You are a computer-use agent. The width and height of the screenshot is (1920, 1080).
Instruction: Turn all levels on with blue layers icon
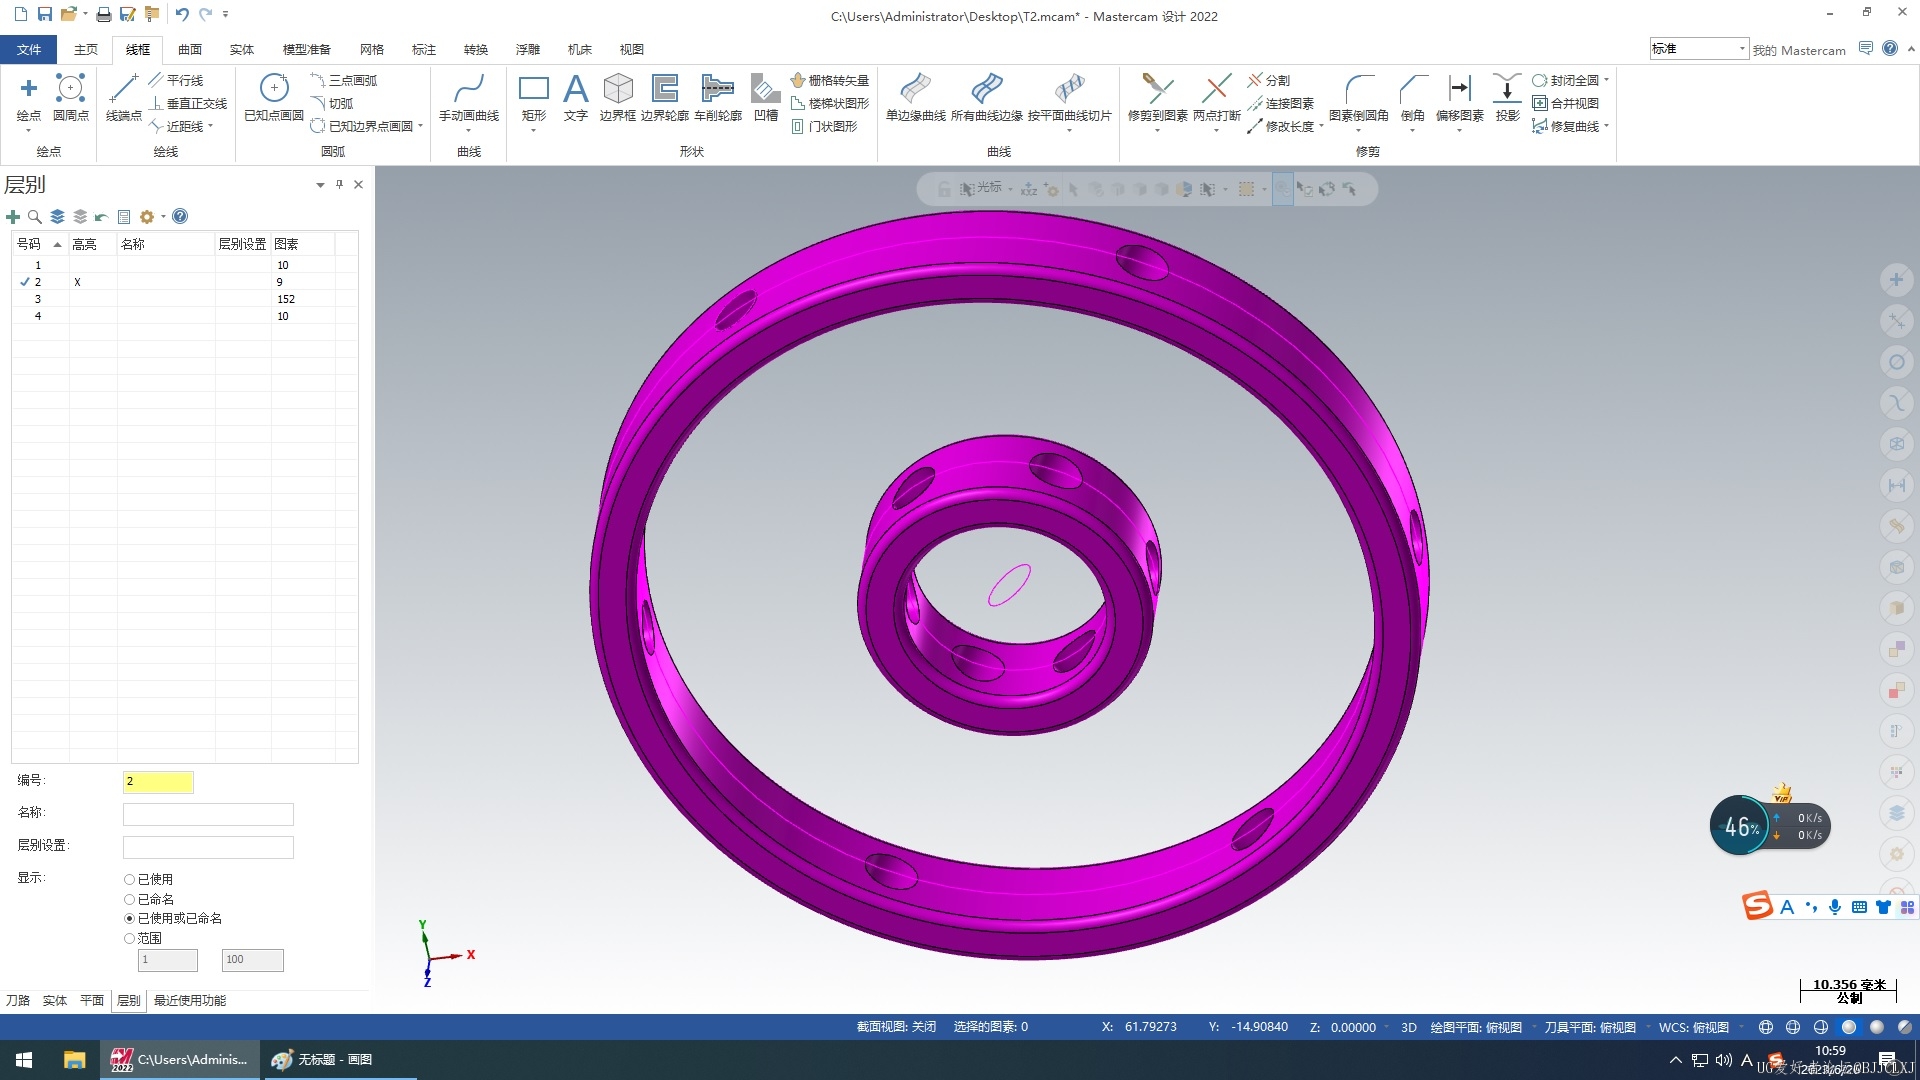pyautogui.click(x=57, y=217)
